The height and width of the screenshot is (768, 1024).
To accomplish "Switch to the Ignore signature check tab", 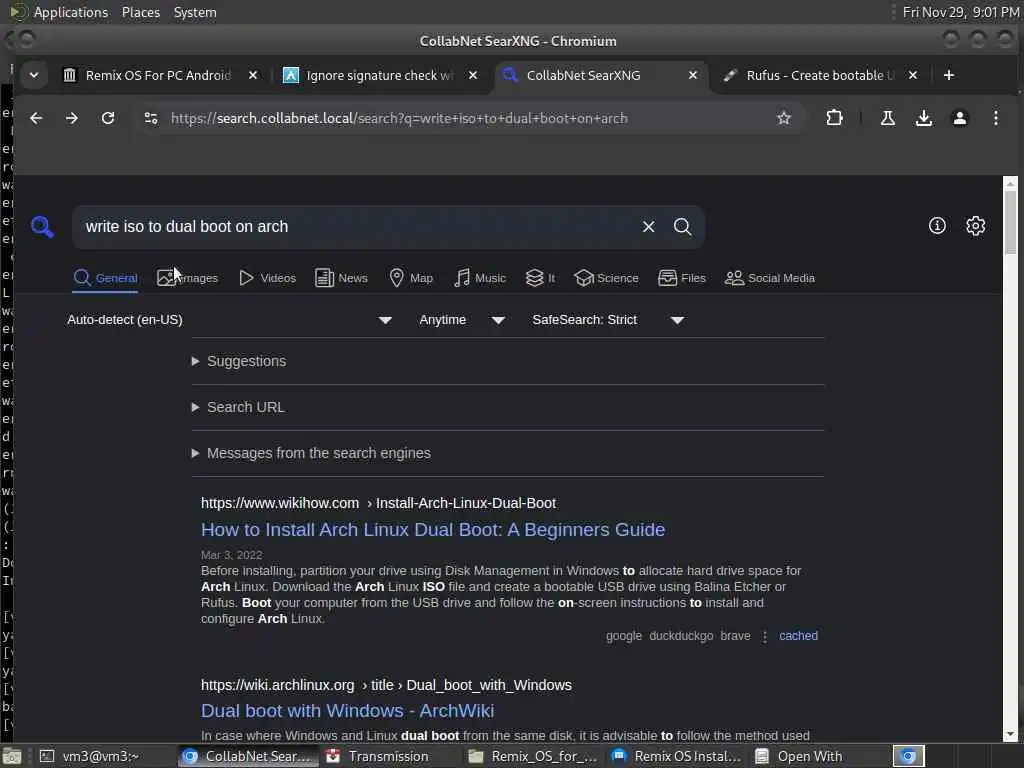I will [379, 75].
